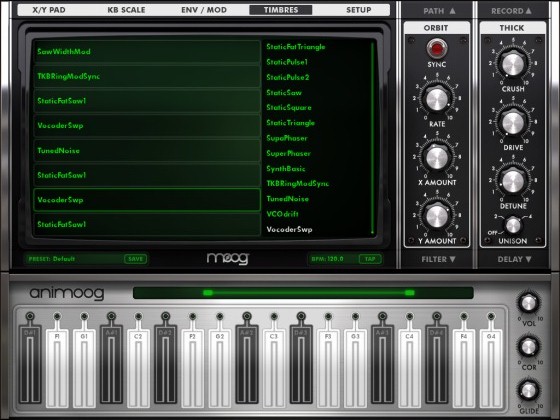Open the KB SCALE tab
560x420 pixels.
[x=126, y=10]
